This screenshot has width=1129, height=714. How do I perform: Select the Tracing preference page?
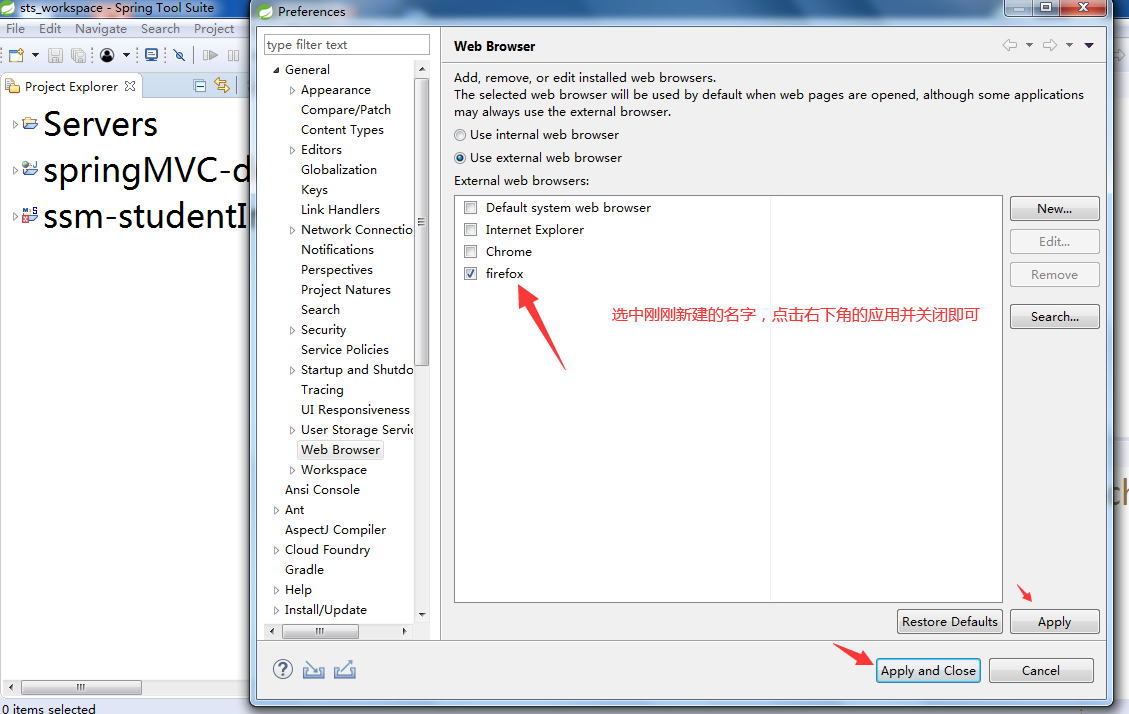(322, 389)
